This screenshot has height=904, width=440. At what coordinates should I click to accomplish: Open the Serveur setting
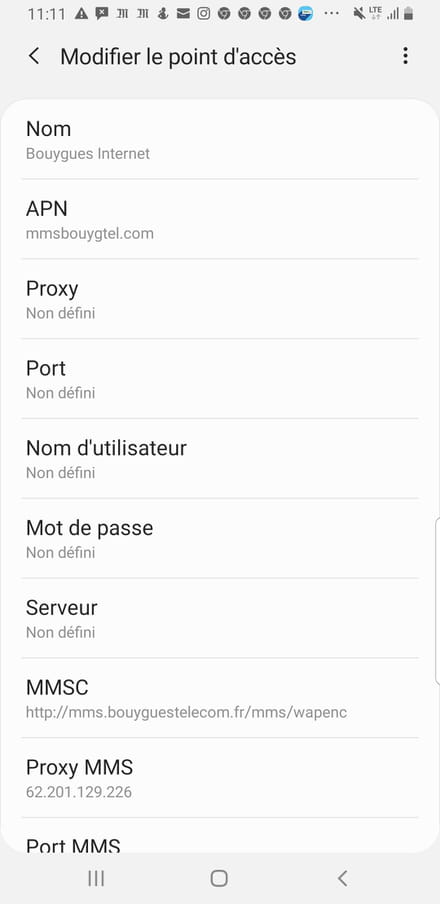click(x=220, y=618)
